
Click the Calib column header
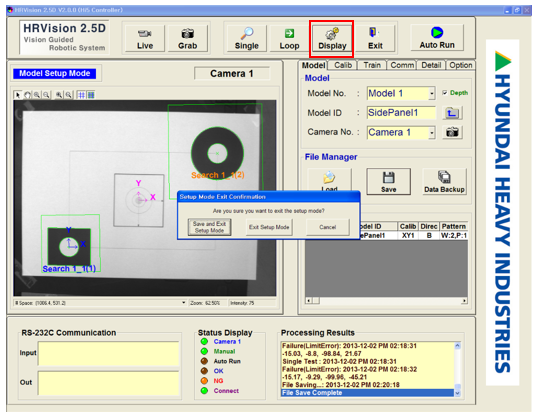click(408, 226)
